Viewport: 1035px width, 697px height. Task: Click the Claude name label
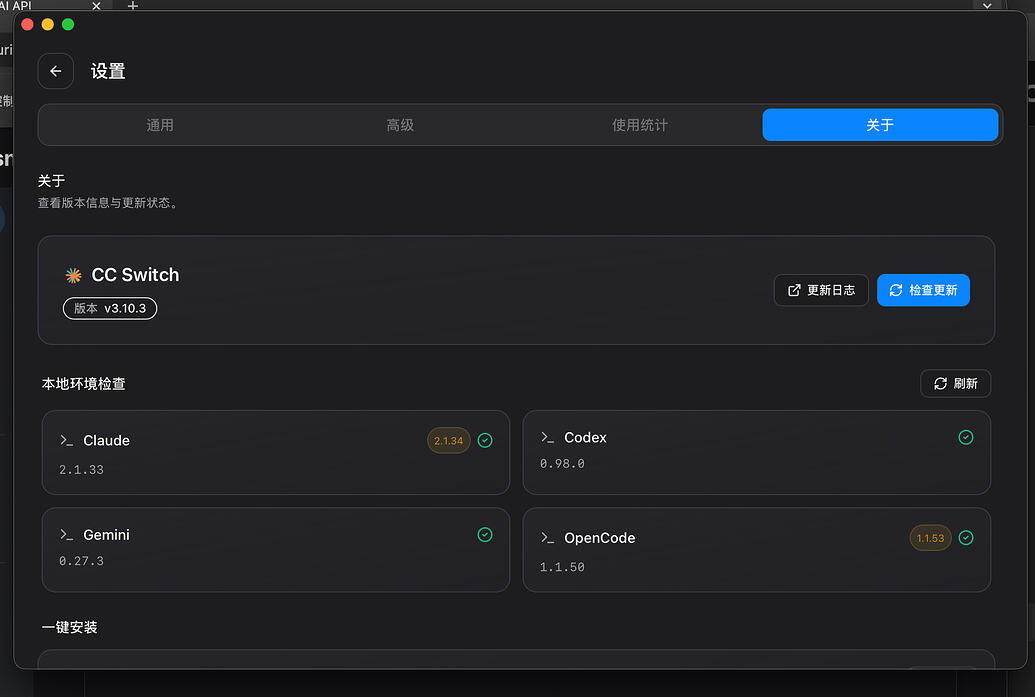[x=106, y=440]
